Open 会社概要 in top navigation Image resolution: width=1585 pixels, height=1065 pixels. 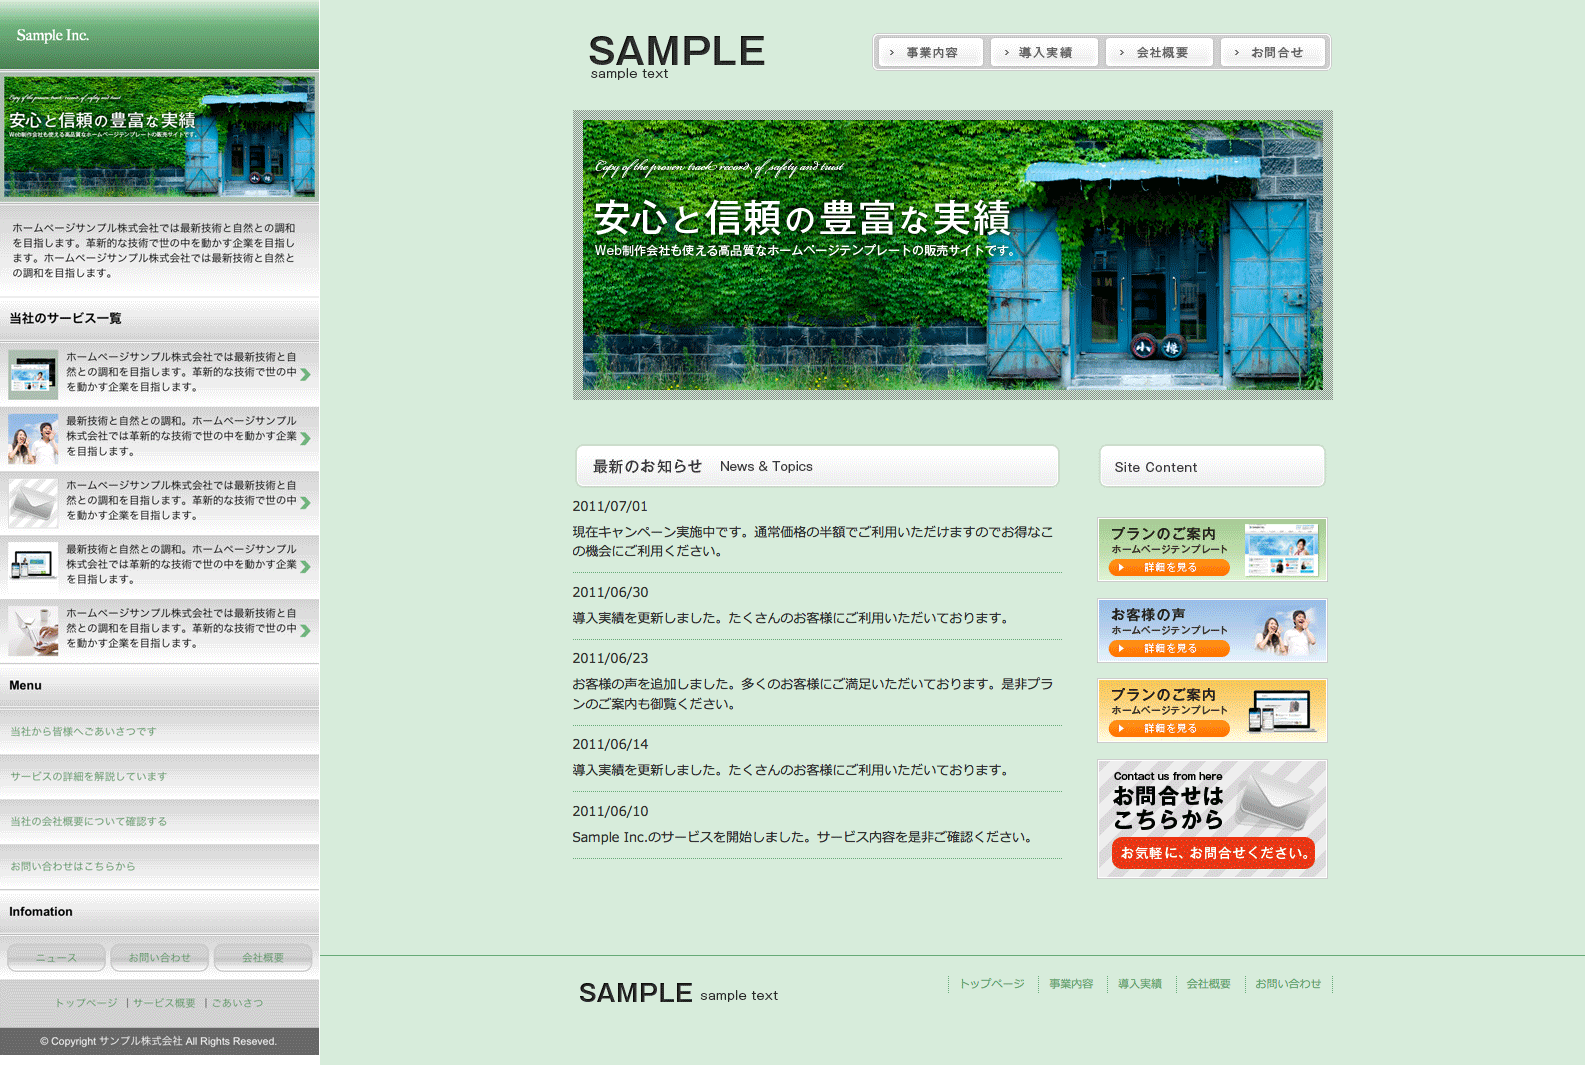click(1160, 53)
